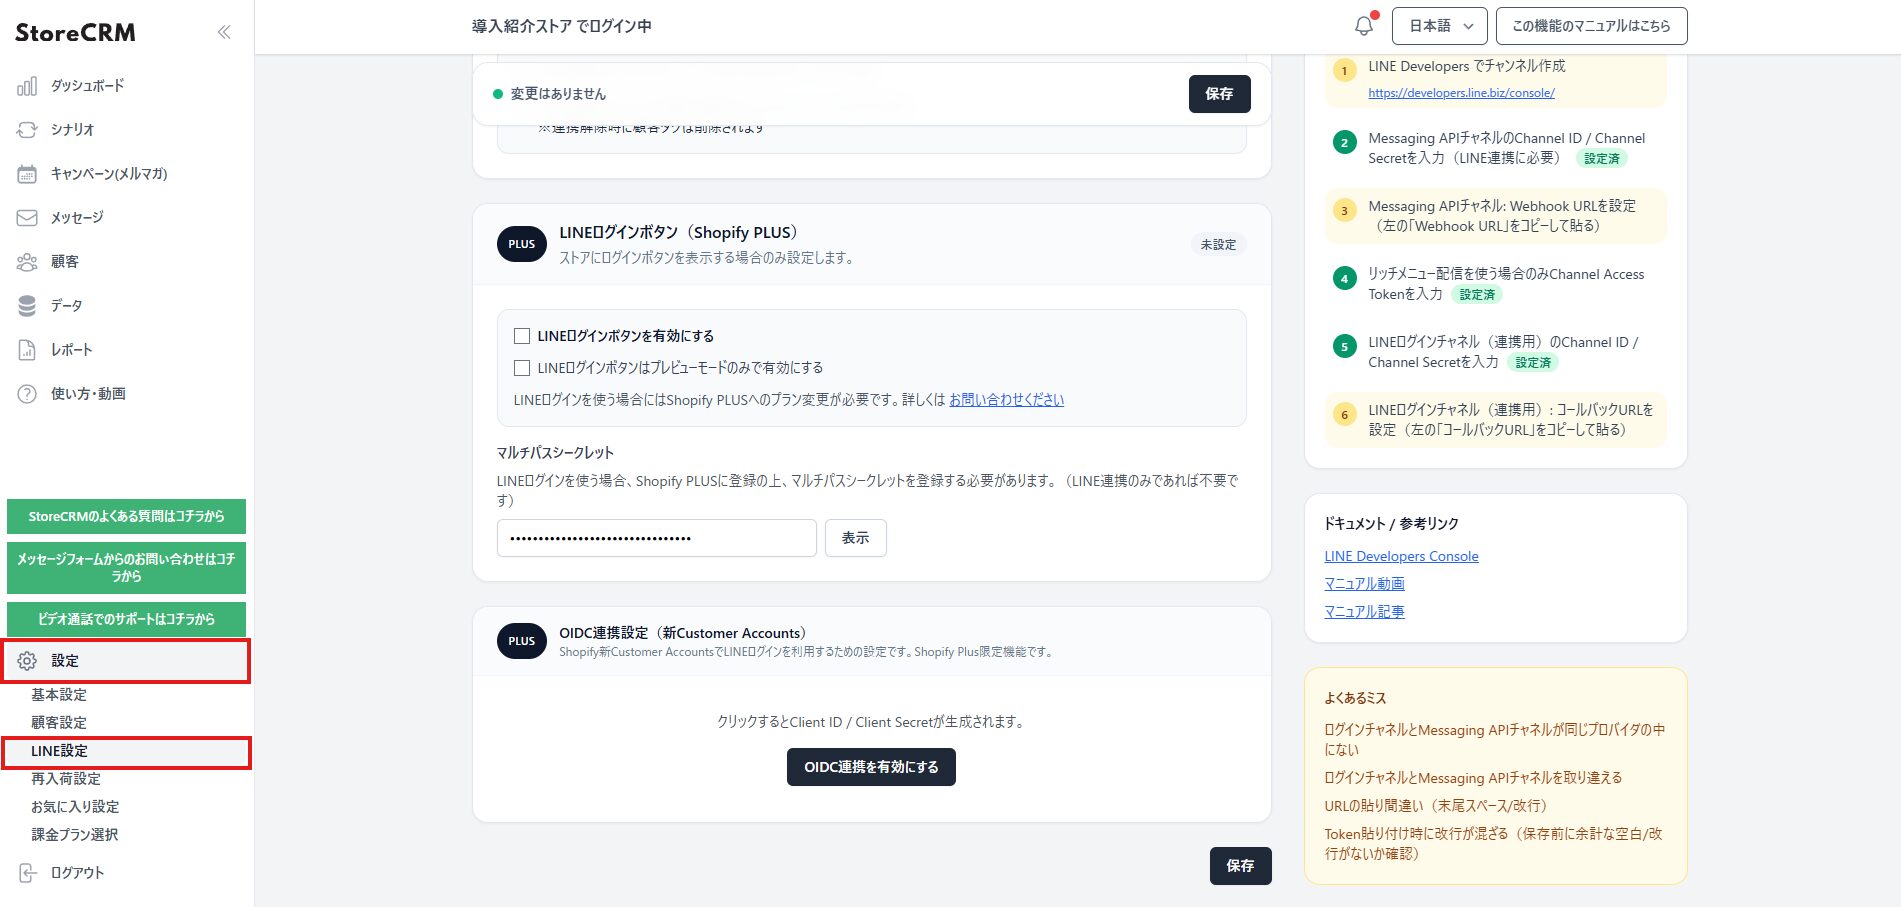Open the 日本語 language dropdown
1901x907 pixels.
[x=1439, y=26]
